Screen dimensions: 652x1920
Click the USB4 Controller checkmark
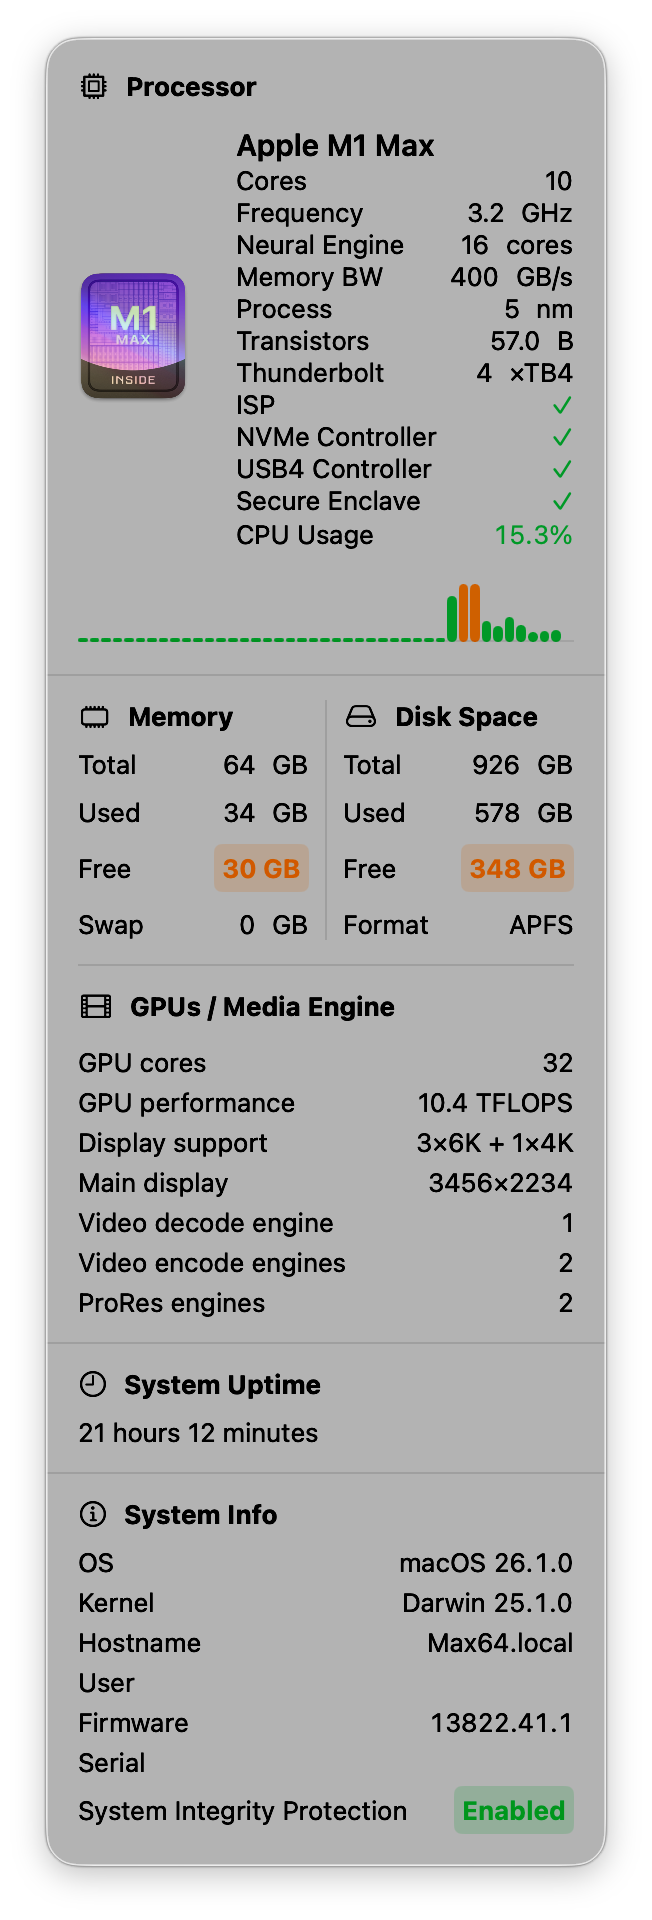[x=562, y=469]
